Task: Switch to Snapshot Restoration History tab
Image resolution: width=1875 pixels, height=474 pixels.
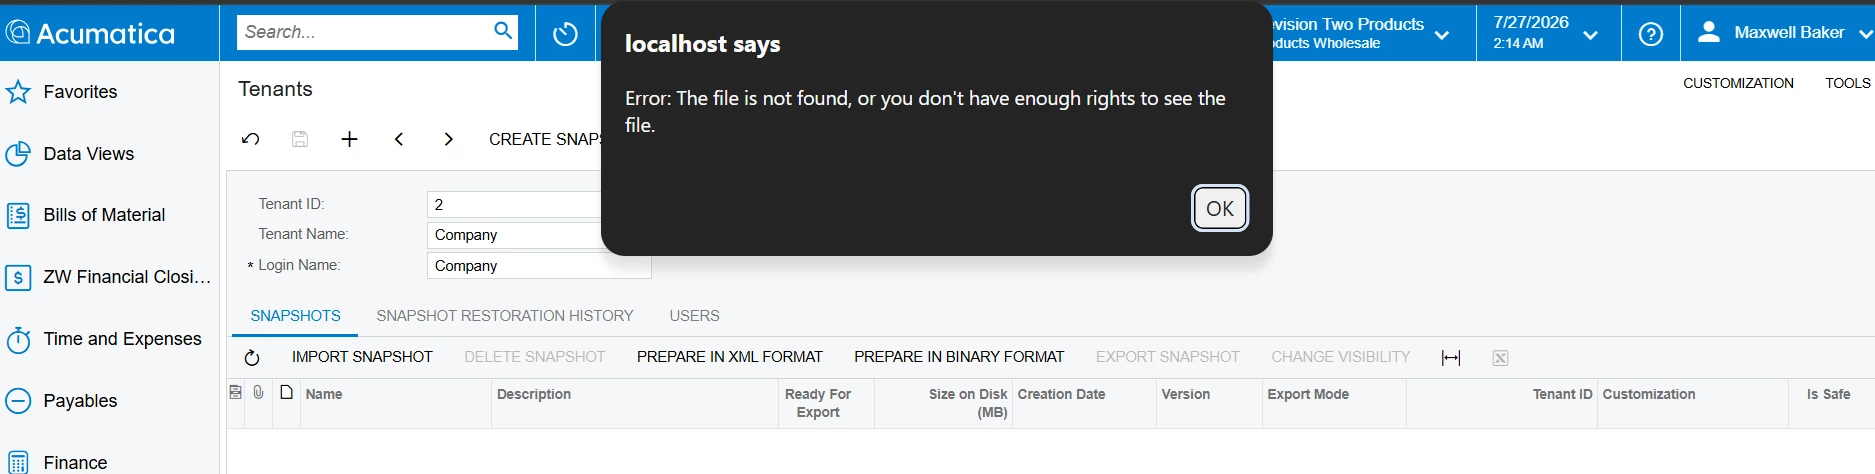Action: point(505,316)
